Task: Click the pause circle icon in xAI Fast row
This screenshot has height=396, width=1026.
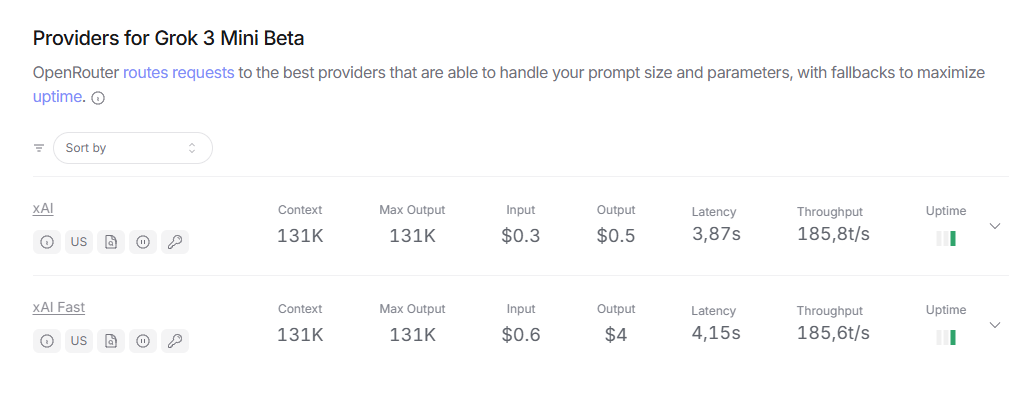Action: (143, 341)
